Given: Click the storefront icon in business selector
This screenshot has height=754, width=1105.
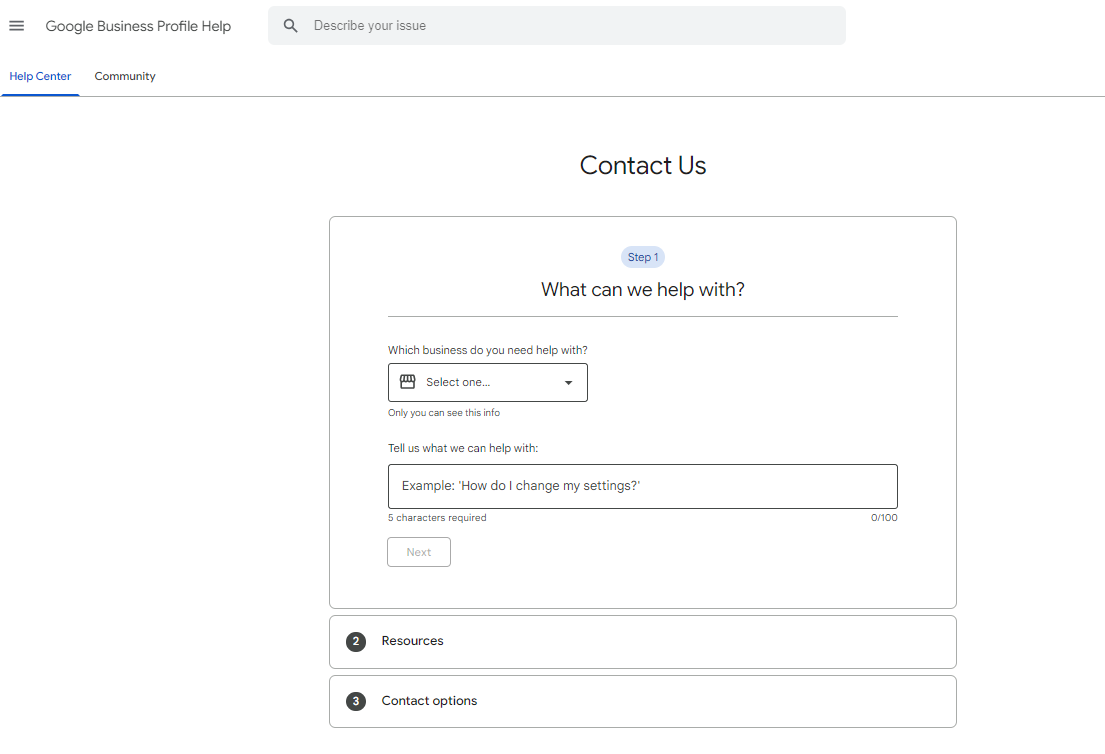Looking at the screenshot, I should pyautogui.click(x=408, y=382).
